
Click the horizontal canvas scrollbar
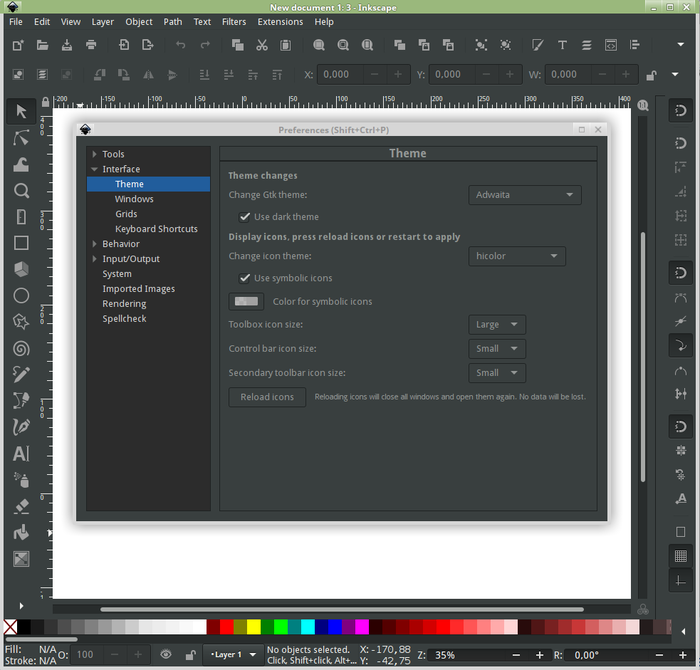coord(342,609)
